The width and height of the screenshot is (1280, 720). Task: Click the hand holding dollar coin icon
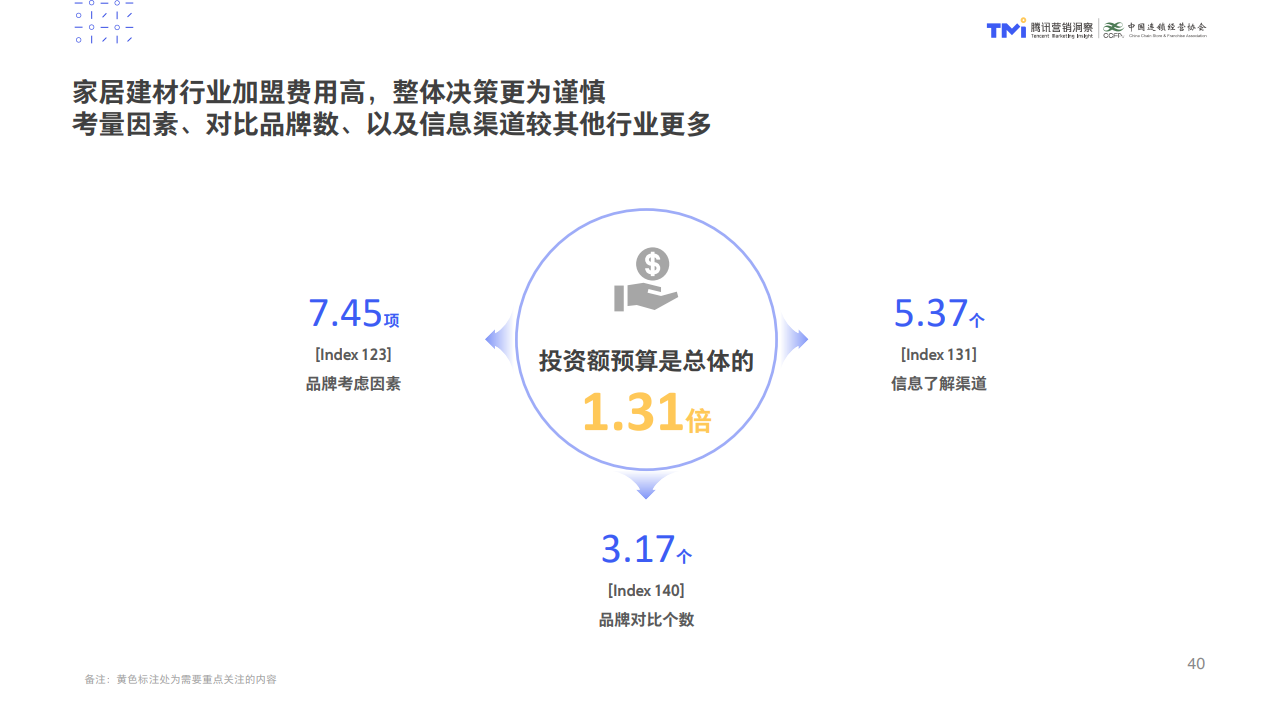[647, 281]
